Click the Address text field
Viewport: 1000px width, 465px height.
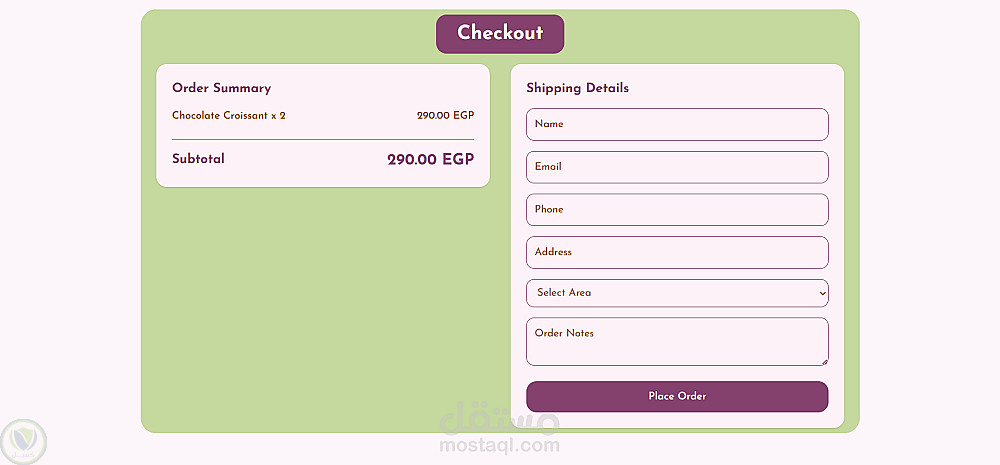click(676, 253)
